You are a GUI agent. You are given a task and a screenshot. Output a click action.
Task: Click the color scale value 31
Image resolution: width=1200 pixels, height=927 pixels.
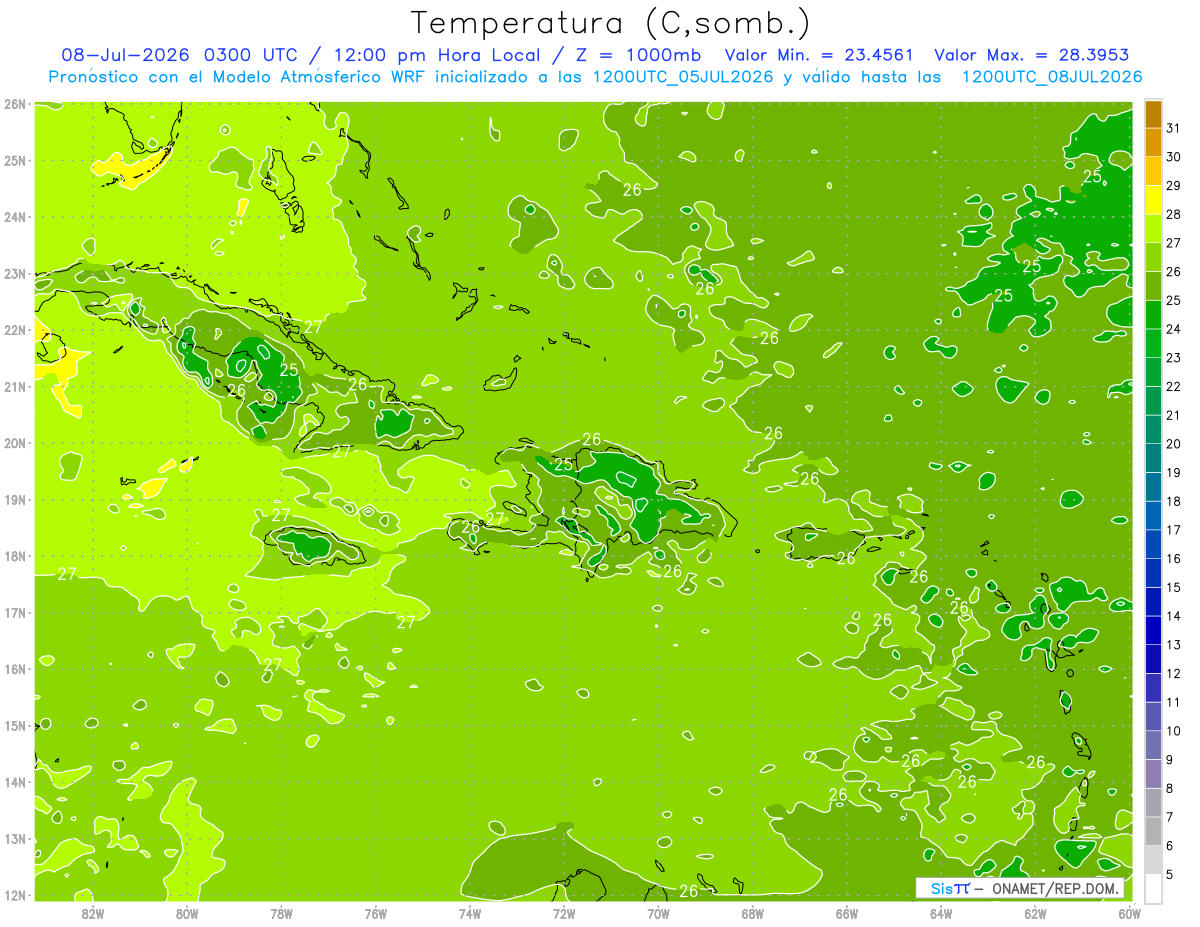coord(1175,128)
